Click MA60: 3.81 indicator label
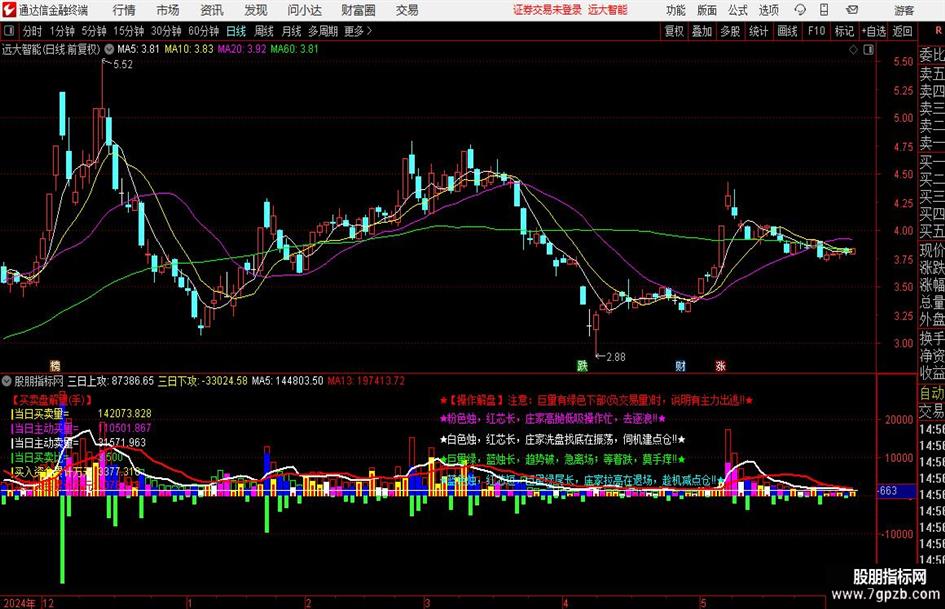The height and width of the screenshot is (609, 945). [x=295, y=49]
